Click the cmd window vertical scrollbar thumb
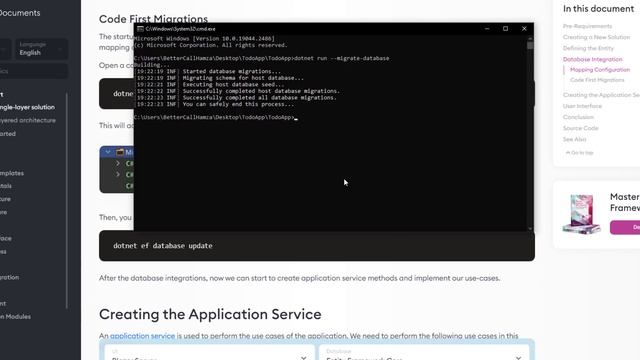 pyautogui.click(x=530, y=45)
